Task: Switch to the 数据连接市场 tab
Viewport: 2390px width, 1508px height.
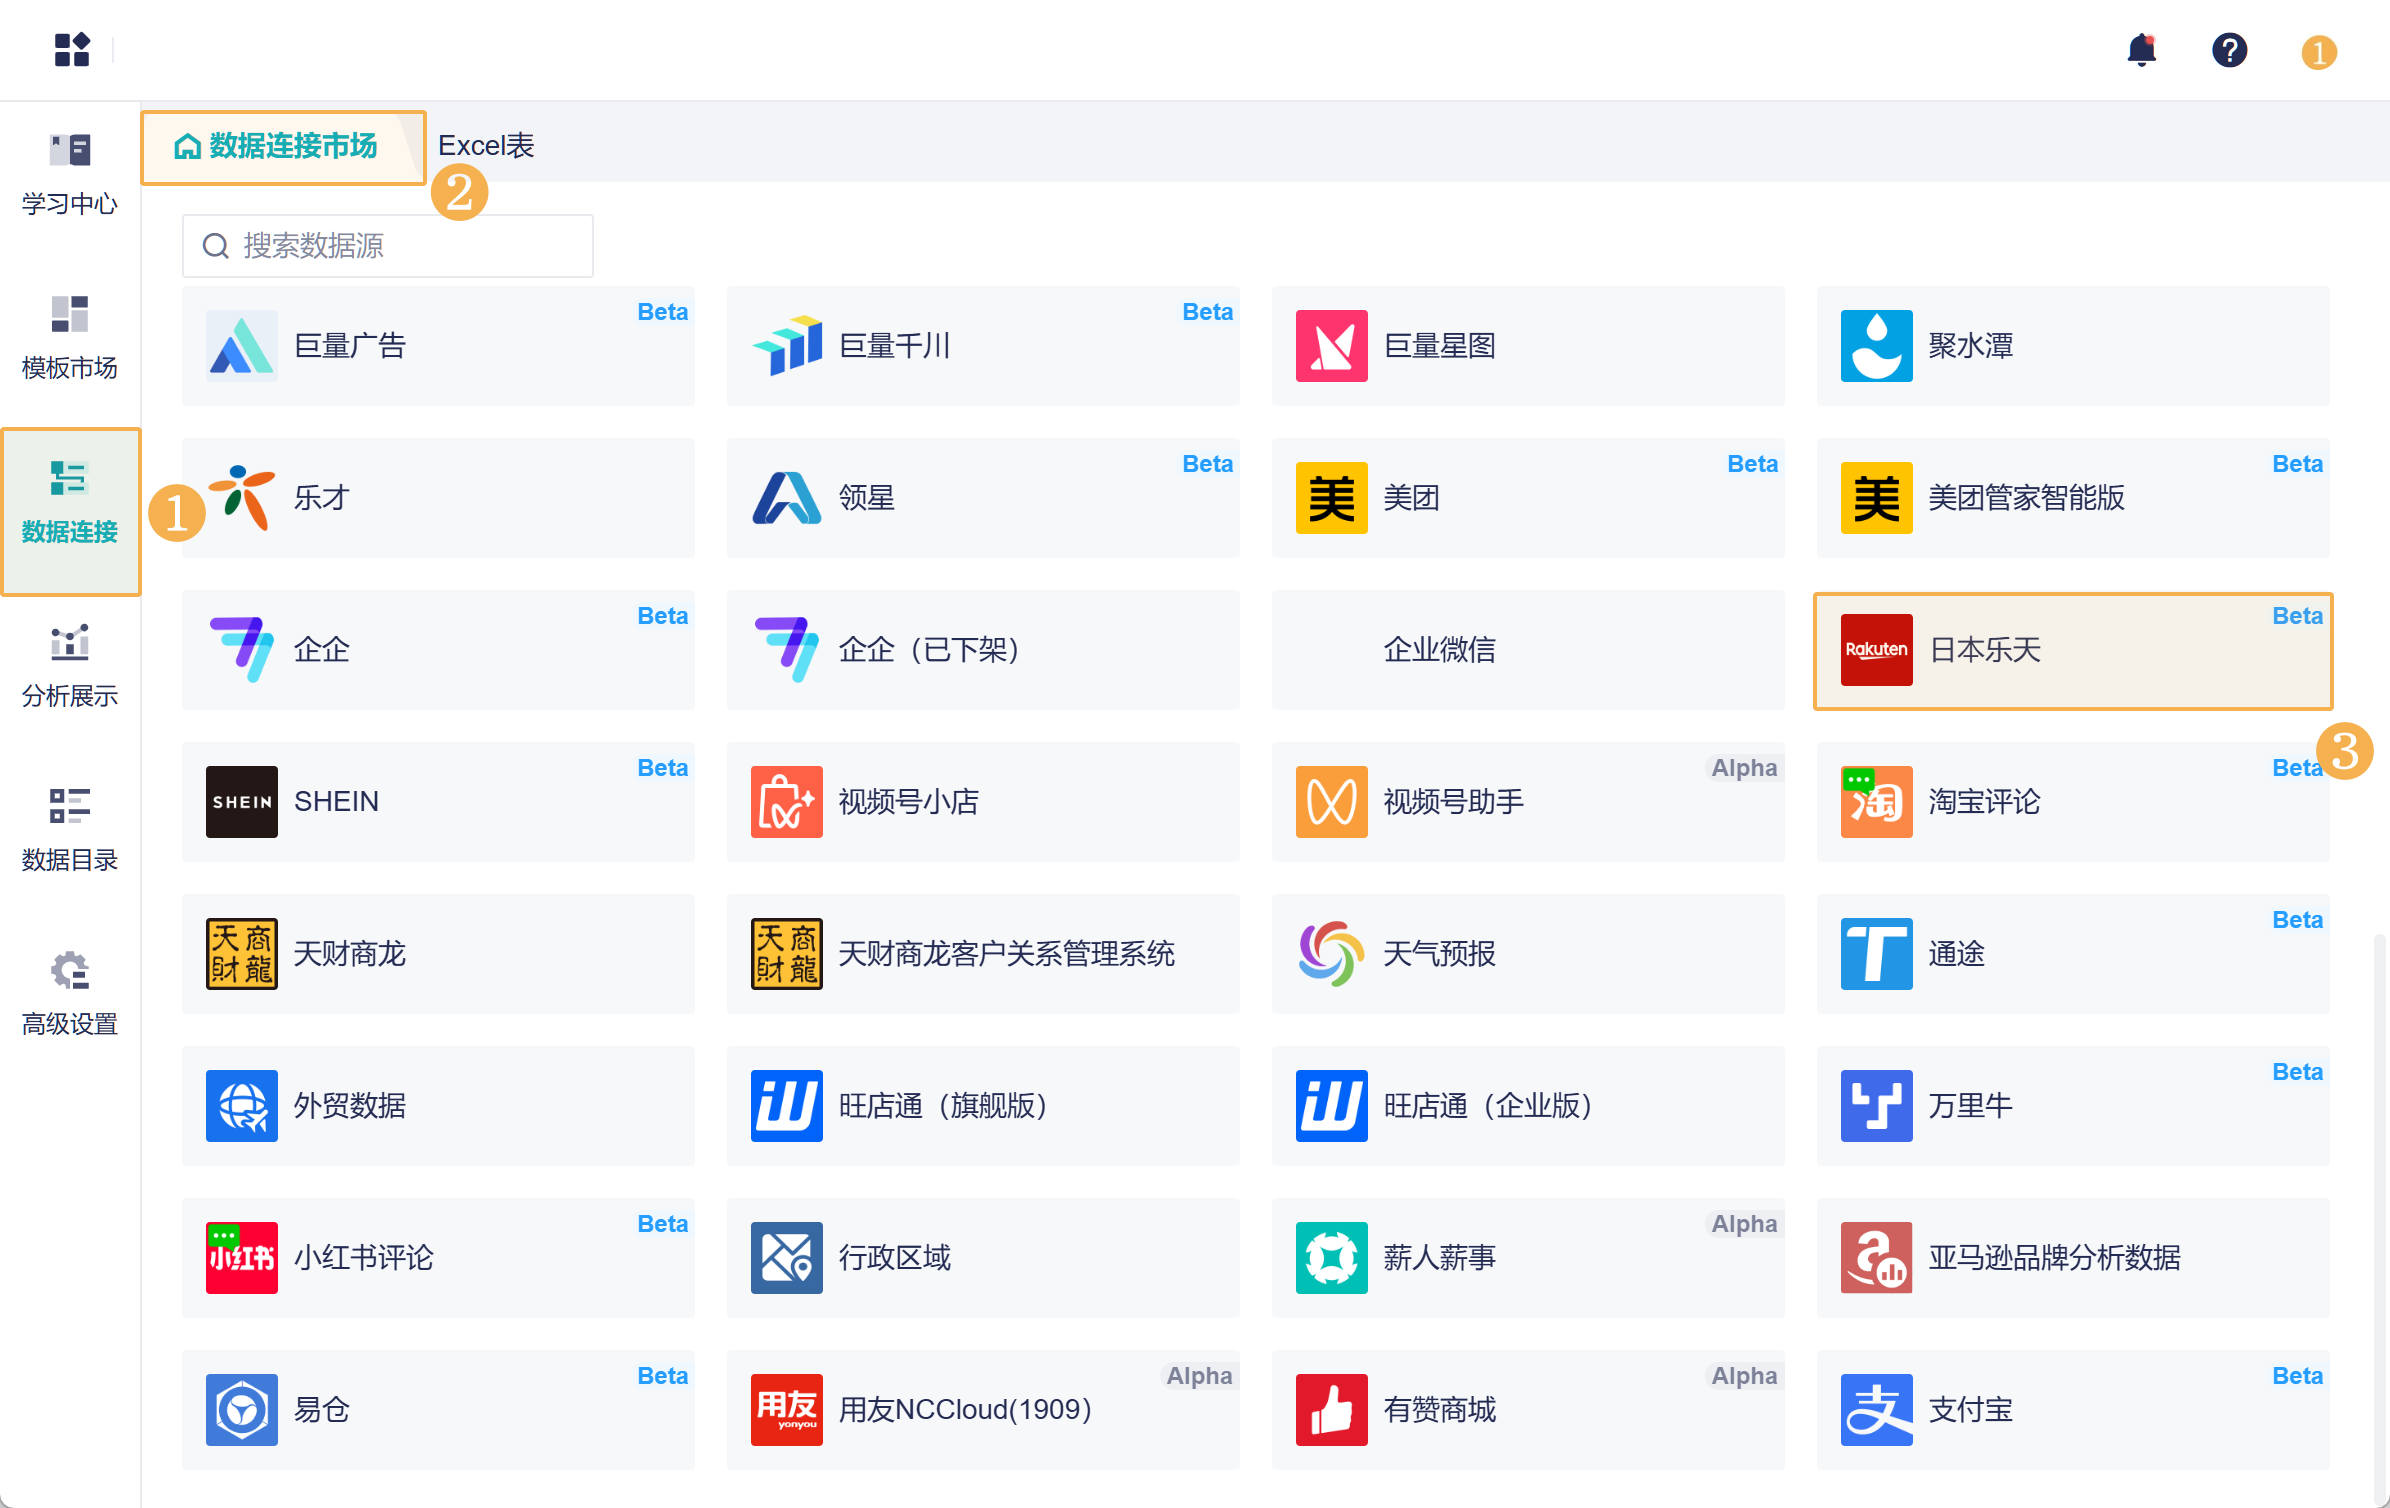Action: click(280, 147)
